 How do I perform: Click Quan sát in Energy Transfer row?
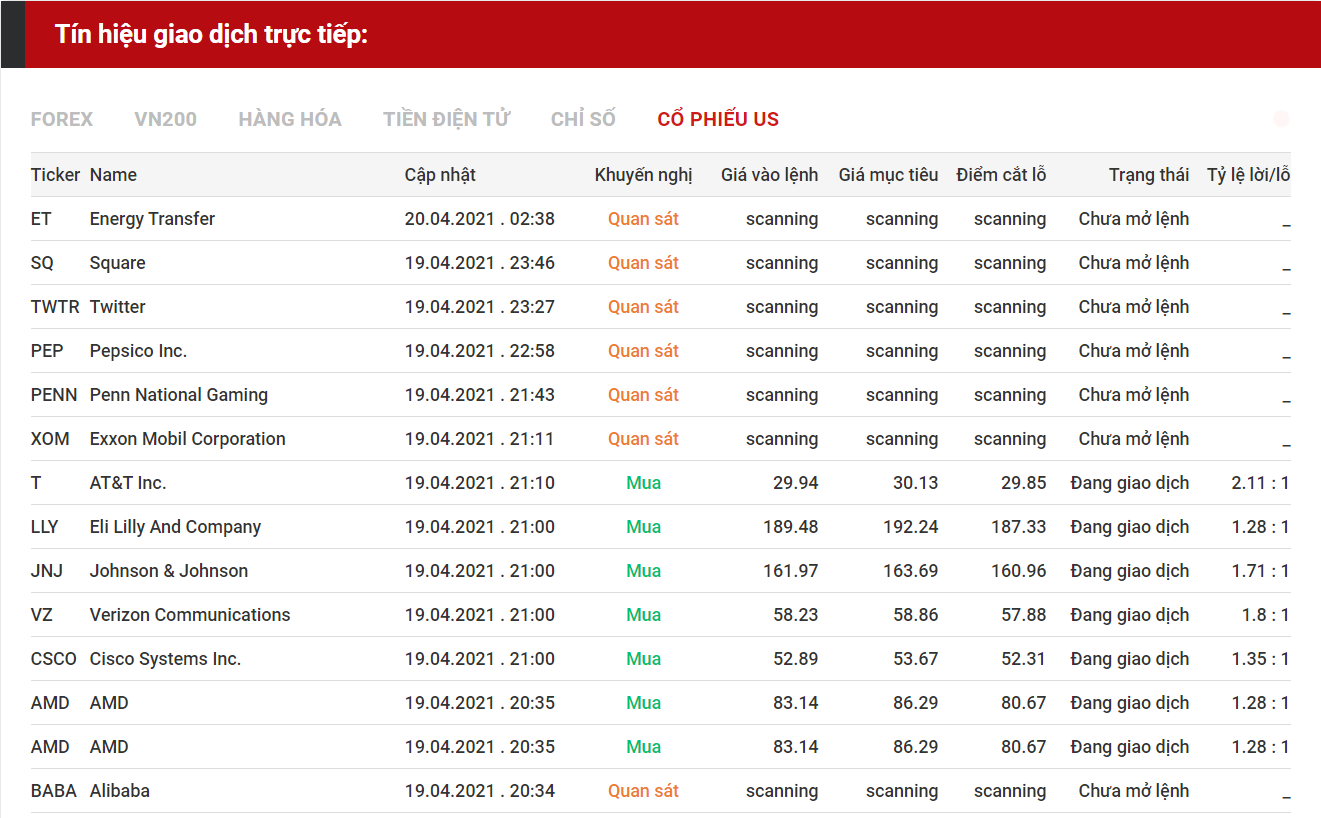[643, 219]
